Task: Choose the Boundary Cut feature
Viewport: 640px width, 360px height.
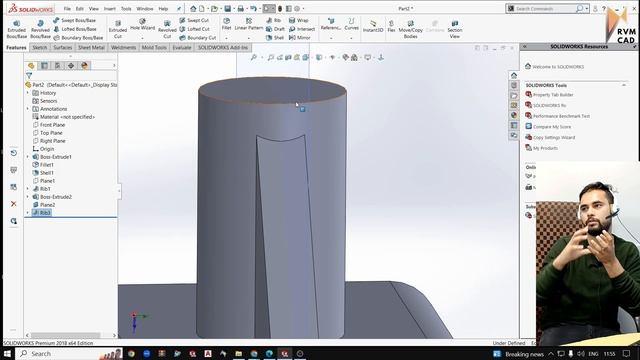Action: (198, 38)
